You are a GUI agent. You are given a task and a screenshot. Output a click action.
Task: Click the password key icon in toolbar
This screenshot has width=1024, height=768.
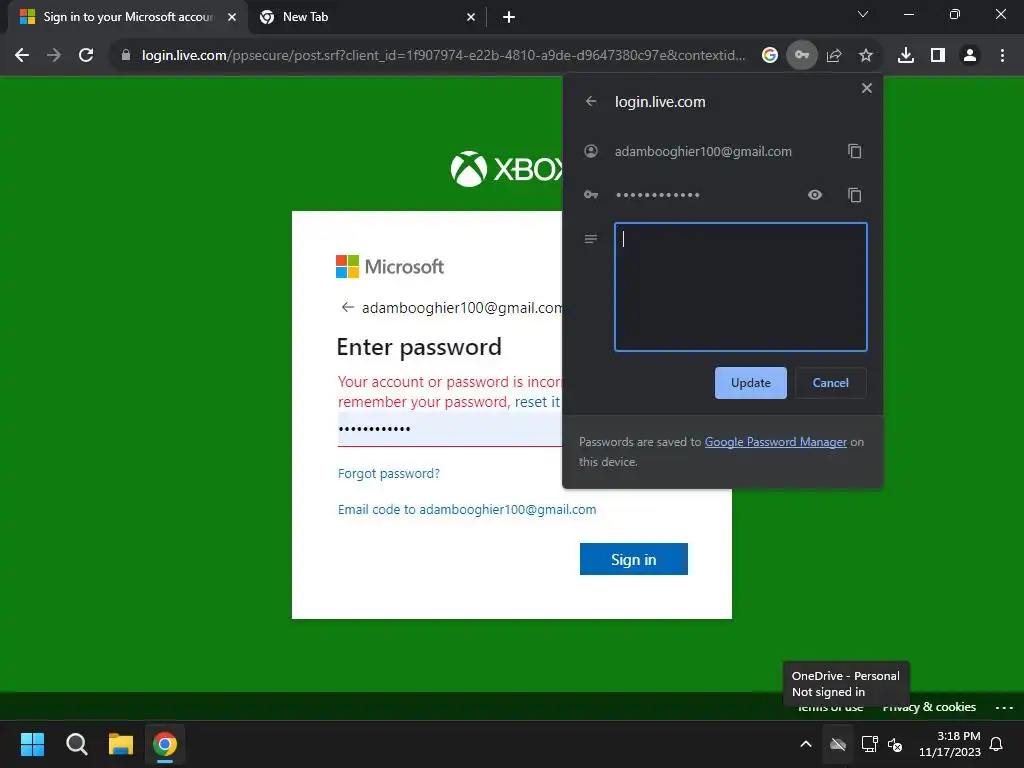pos(802,56)
